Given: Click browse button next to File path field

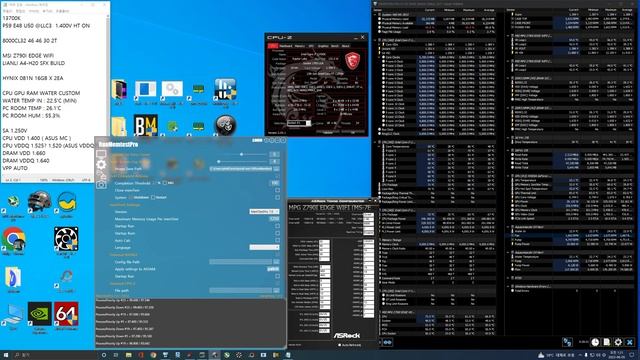Looking at the screenshot, I should (276, 290).
